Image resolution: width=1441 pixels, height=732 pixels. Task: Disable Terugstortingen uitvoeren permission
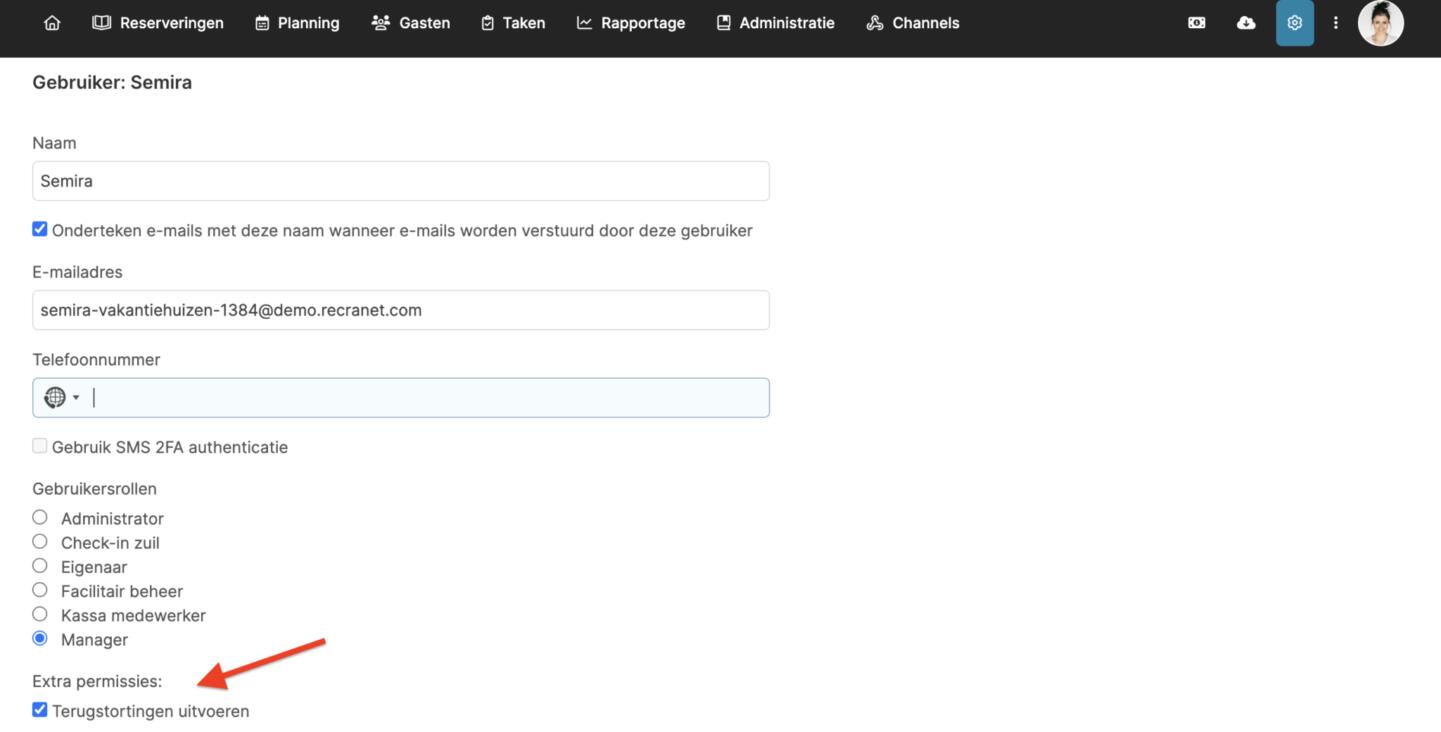(40, 710)
